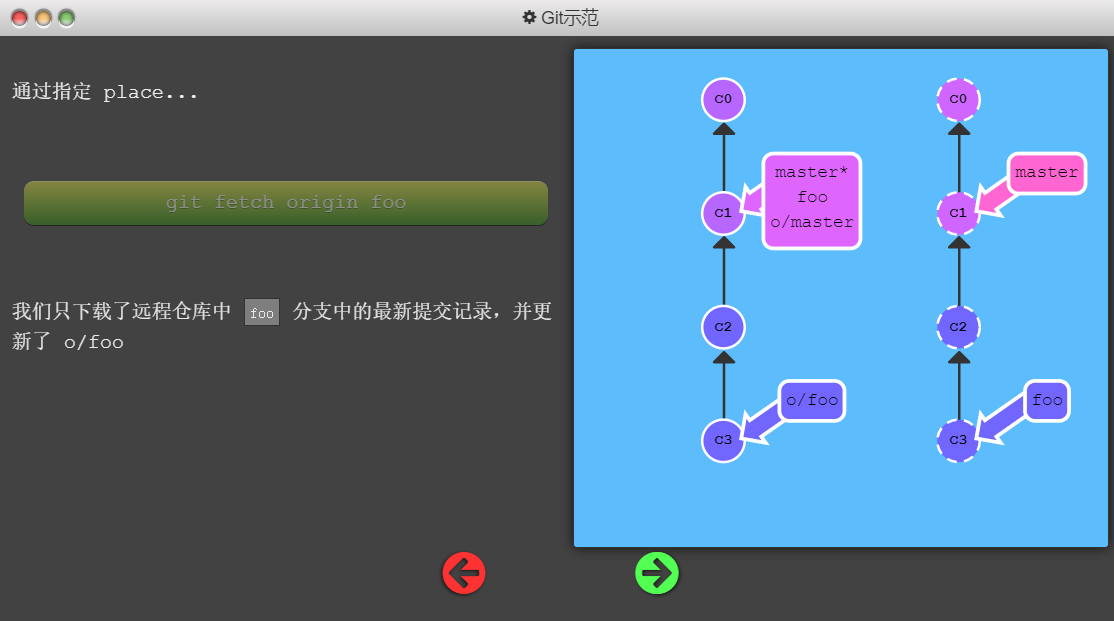1114x621 pixels.
Task: Minimize the window with the yellow button
Action: 43,18
